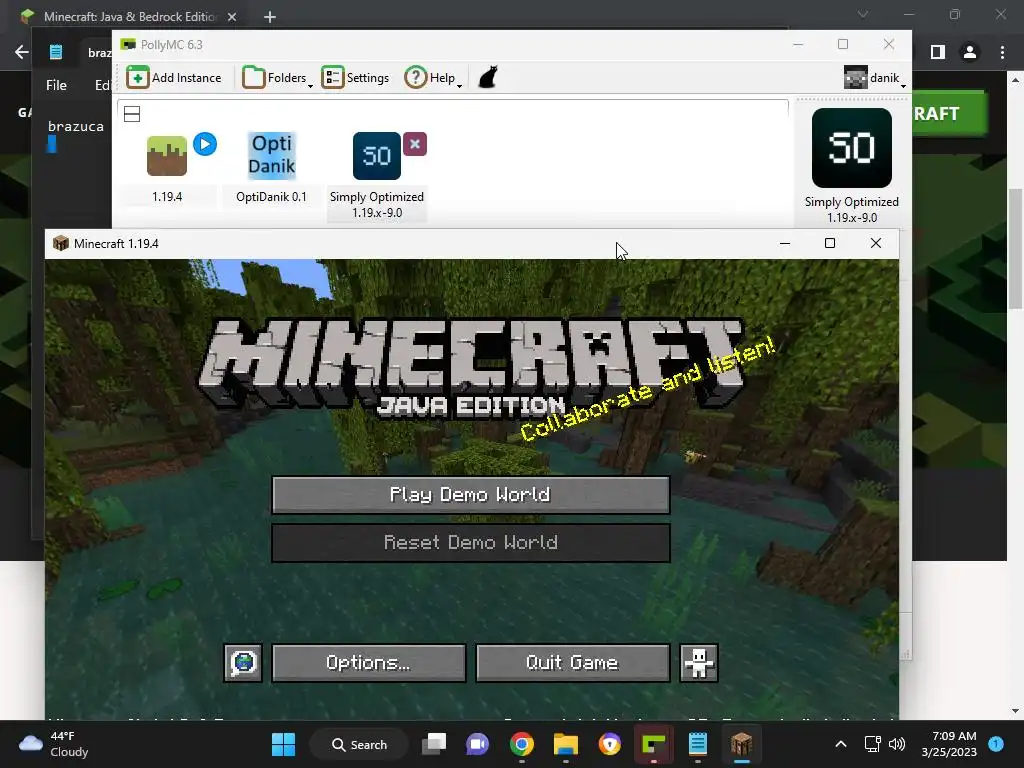Select the Minecraft: Java & Bedrock Edition tab
The height and width of the screenshot is (768, 1024).
(x=129, y=17)
